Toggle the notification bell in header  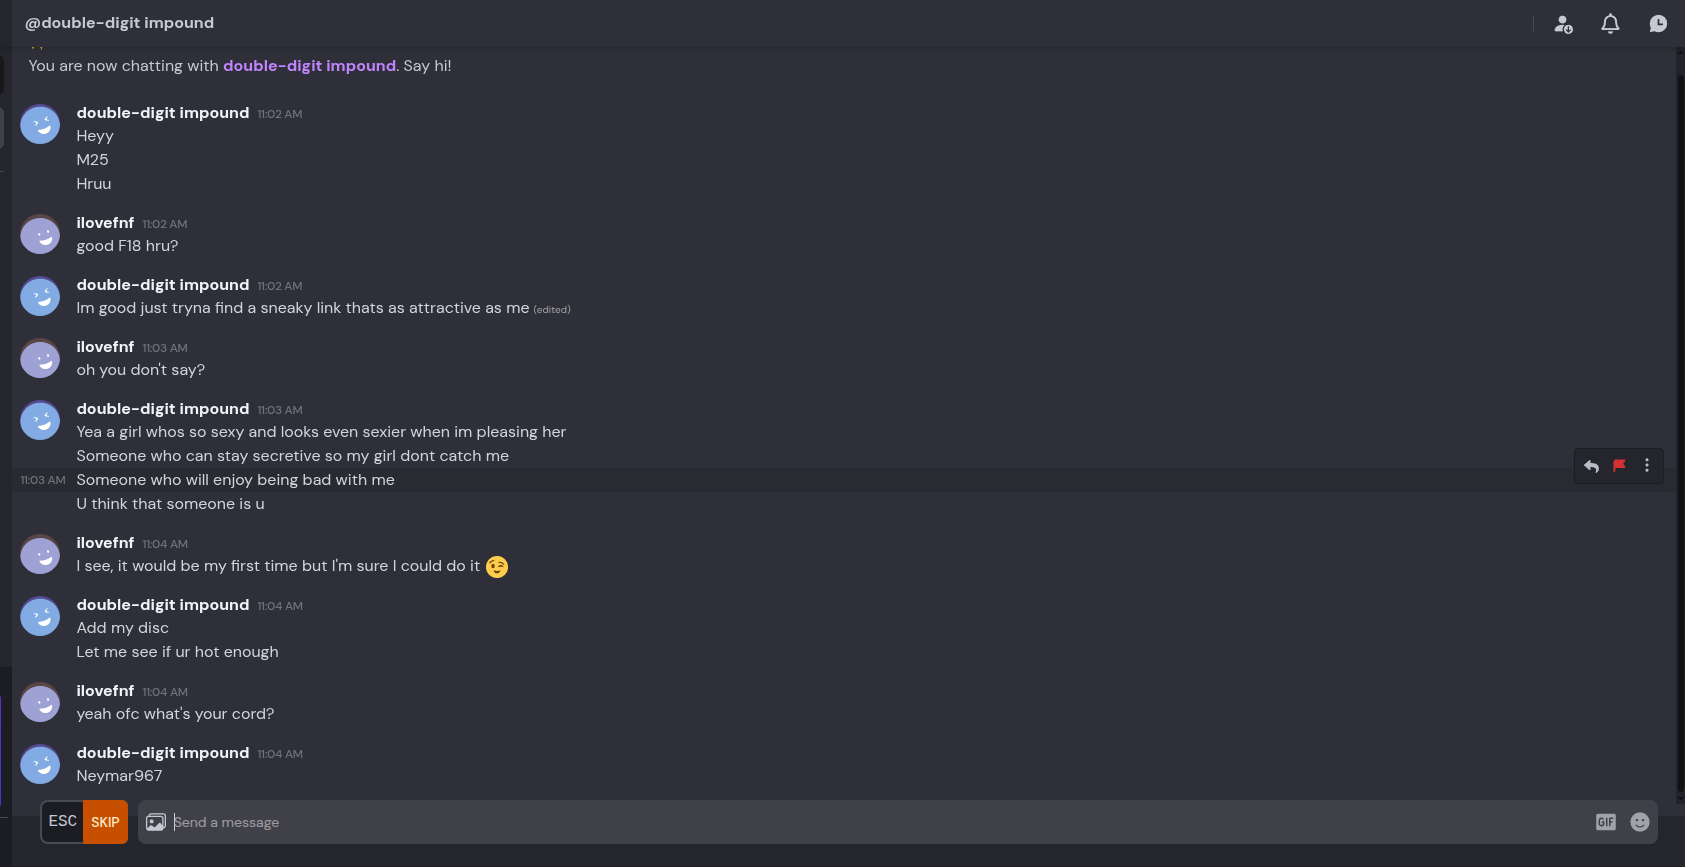pos(1610,24)
